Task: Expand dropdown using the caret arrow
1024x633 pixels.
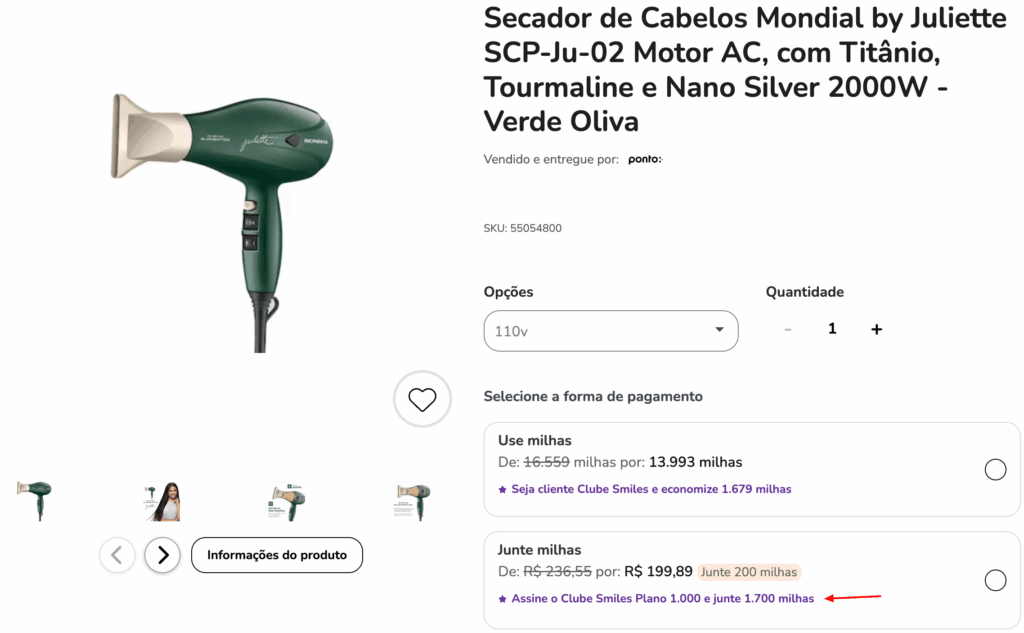Action: click(719, 329)
